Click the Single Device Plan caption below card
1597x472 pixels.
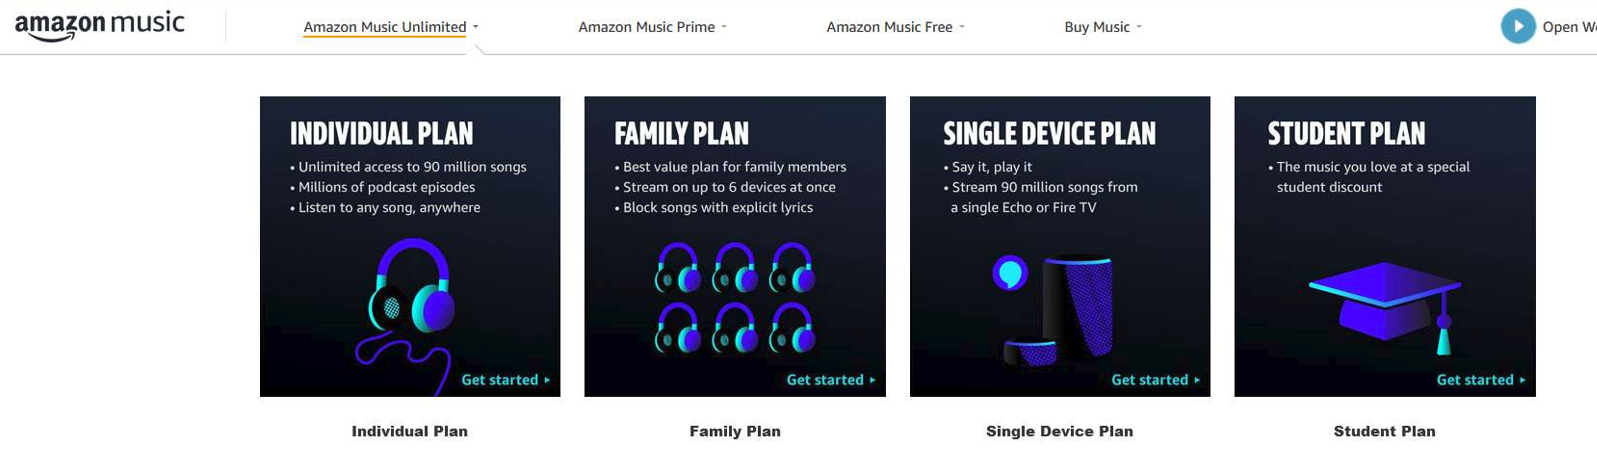1059,431
